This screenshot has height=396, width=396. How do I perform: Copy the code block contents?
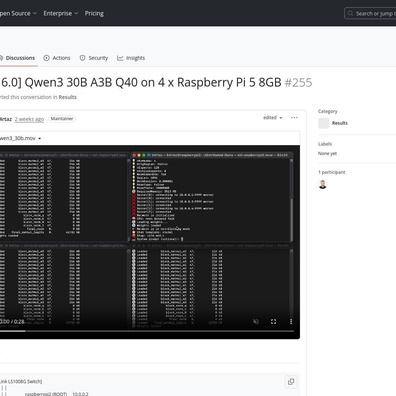click(291, 382)
